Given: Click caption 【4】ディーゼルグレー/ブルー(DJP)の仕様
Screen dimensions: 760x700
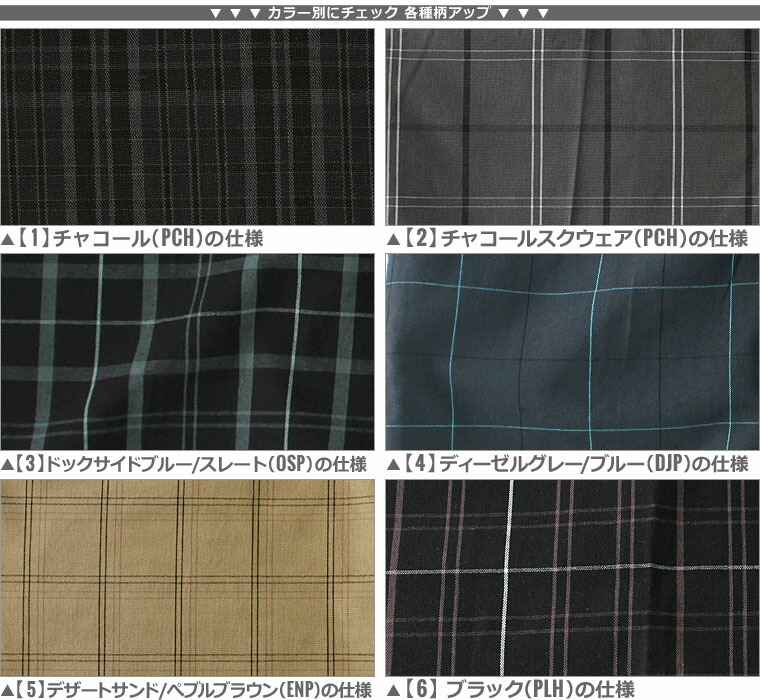Looking at the screenshot, I should [568, 464].
